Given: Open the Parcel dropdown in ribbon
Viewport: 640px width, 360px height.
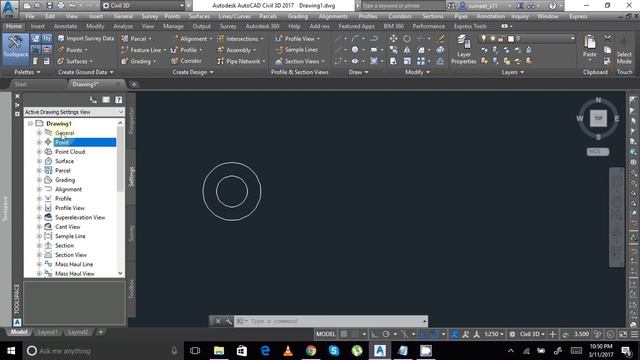Looking at the screenshot, I should 136,39.
